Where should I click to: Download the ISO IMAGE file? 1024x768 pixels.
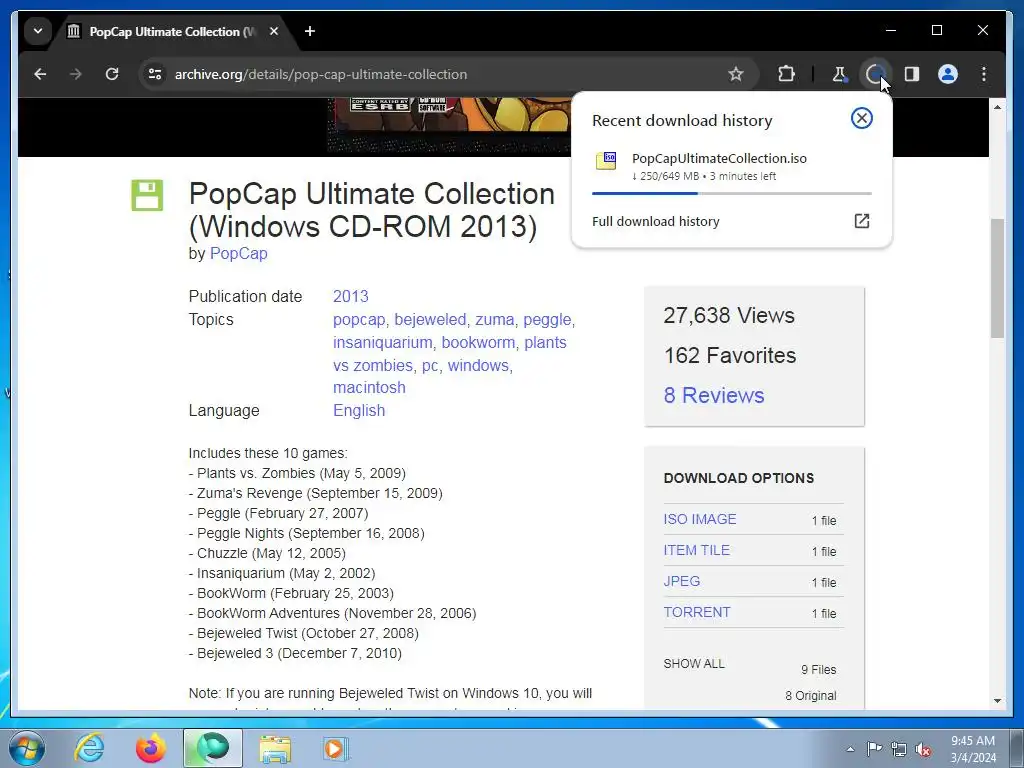click(x=699, y=519)
